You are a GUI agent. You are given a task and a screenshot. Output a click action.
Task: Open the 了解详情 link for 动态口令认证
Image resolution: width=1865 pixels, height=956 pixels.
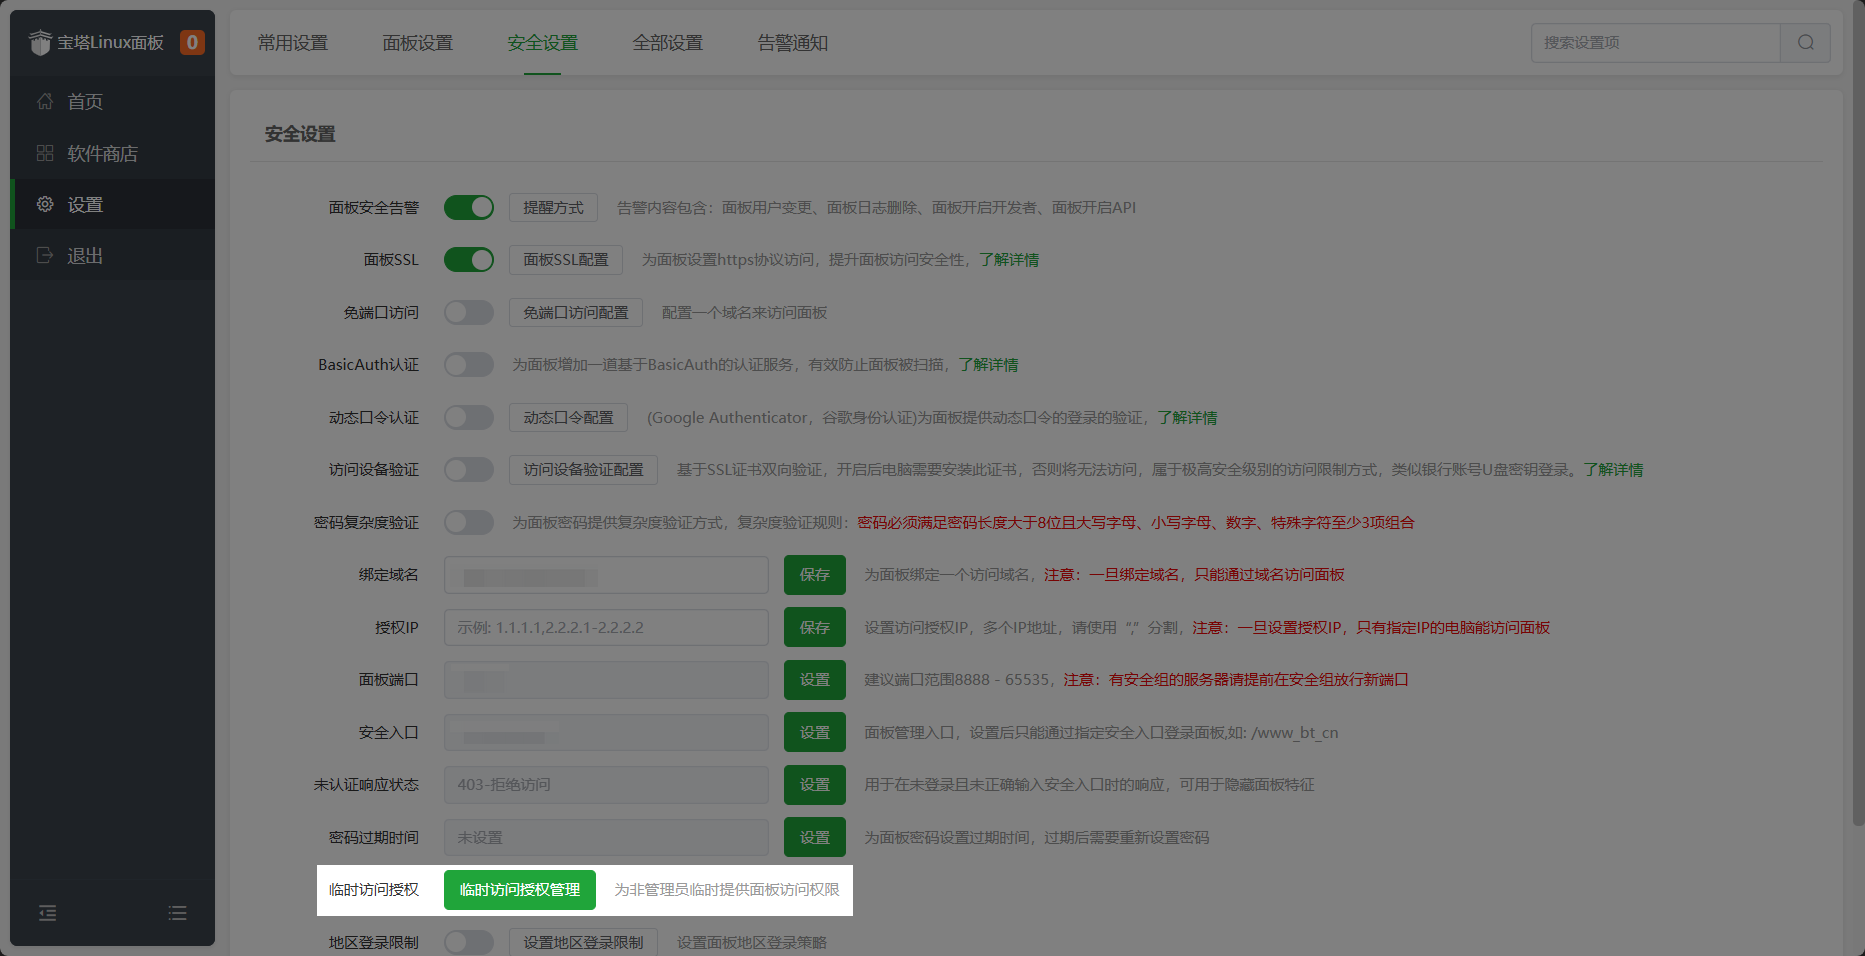click(x=1188, y=417)
